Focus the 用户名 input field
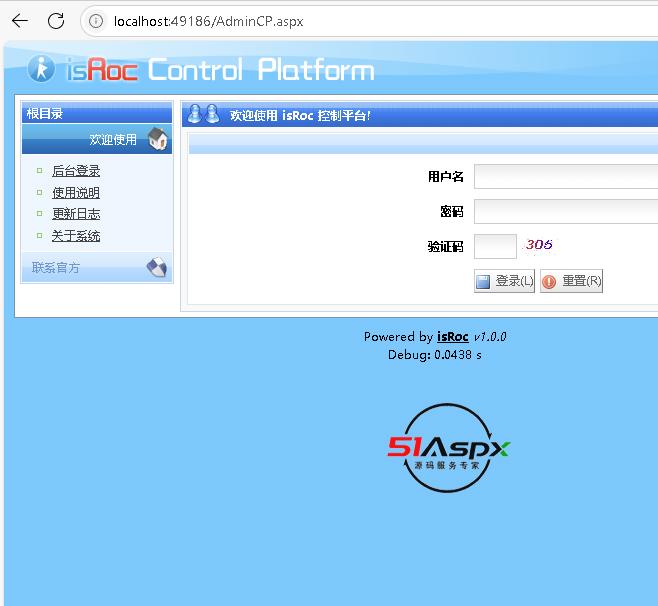Screen dimensions: 658x606 [566, 177]
